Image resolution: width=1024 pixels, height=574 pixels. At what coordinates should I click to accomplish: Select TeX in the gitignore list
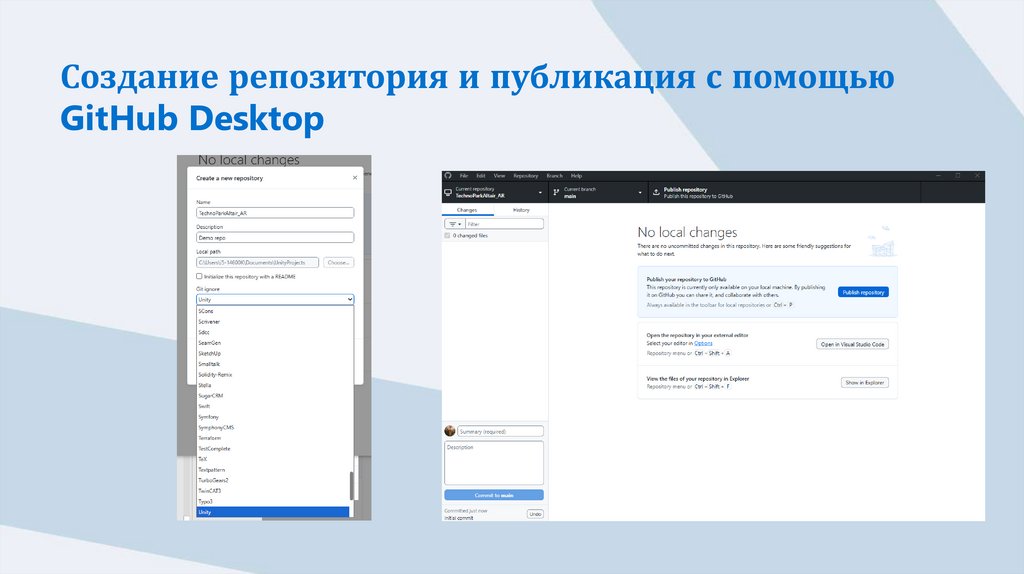273,459
